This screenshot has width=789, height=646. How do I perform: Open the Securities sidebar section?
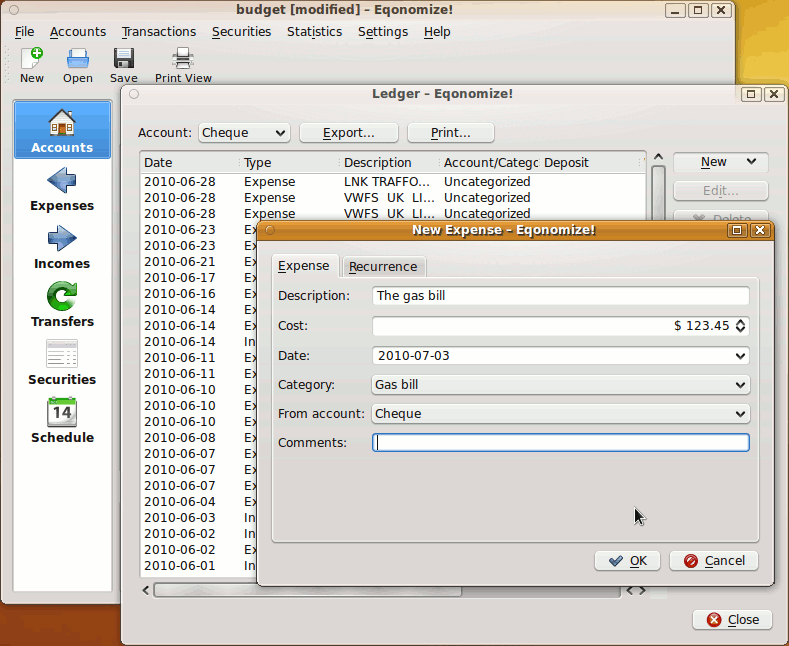pyautogui.click(x=62, y=363)
